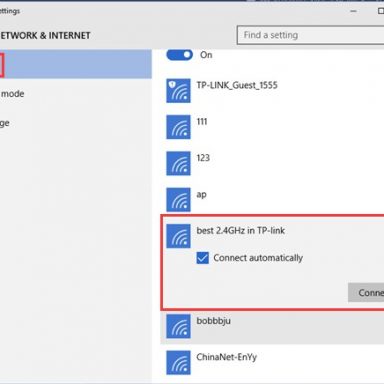This screenshot has height=384, width=384.
Task: Click the Wi-Fi icon beside network ap
Action: click(x=178, y=200)
